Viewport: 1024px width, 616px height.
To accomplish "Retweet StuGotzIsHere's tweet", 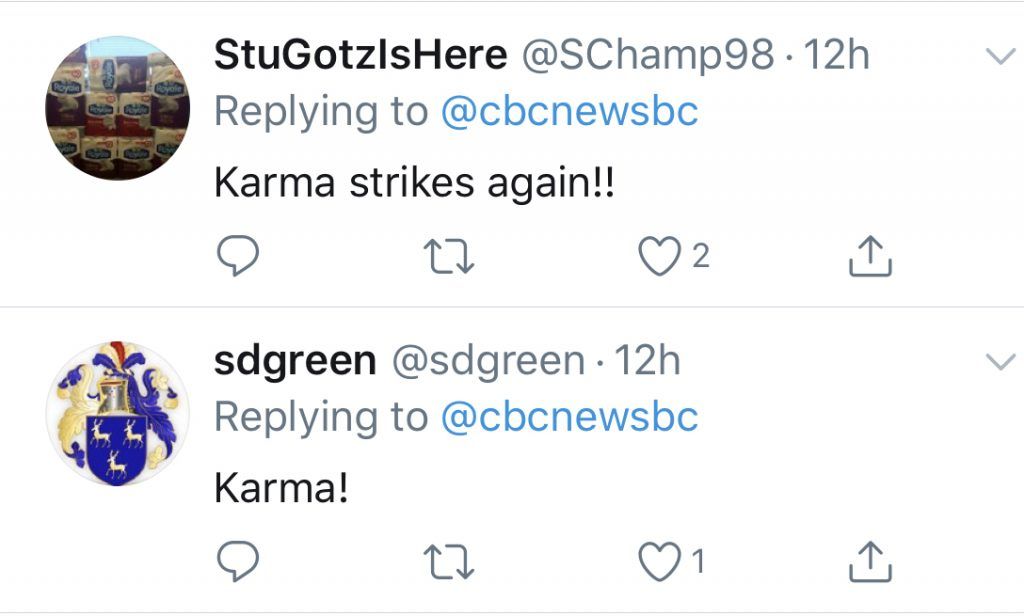I will click(x=449, y=257).
